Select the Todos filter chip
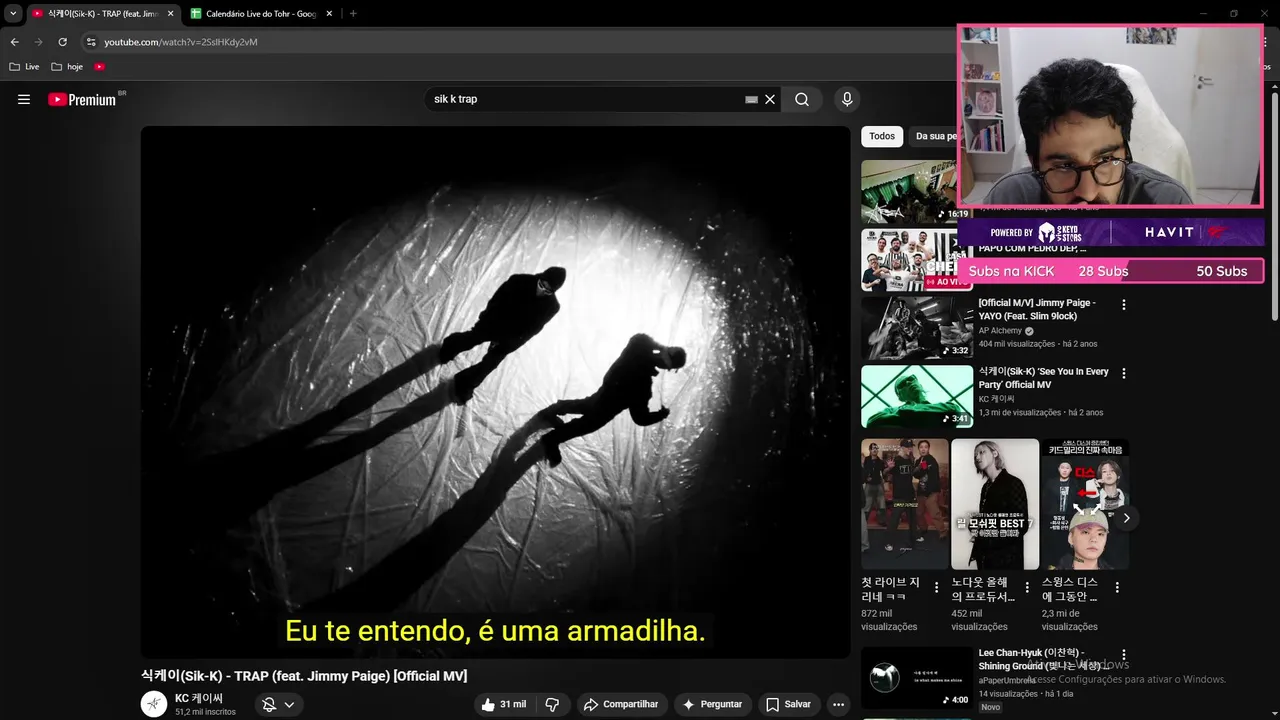The width and height of the screenshot is (1280, 720). tap(882, 136)
